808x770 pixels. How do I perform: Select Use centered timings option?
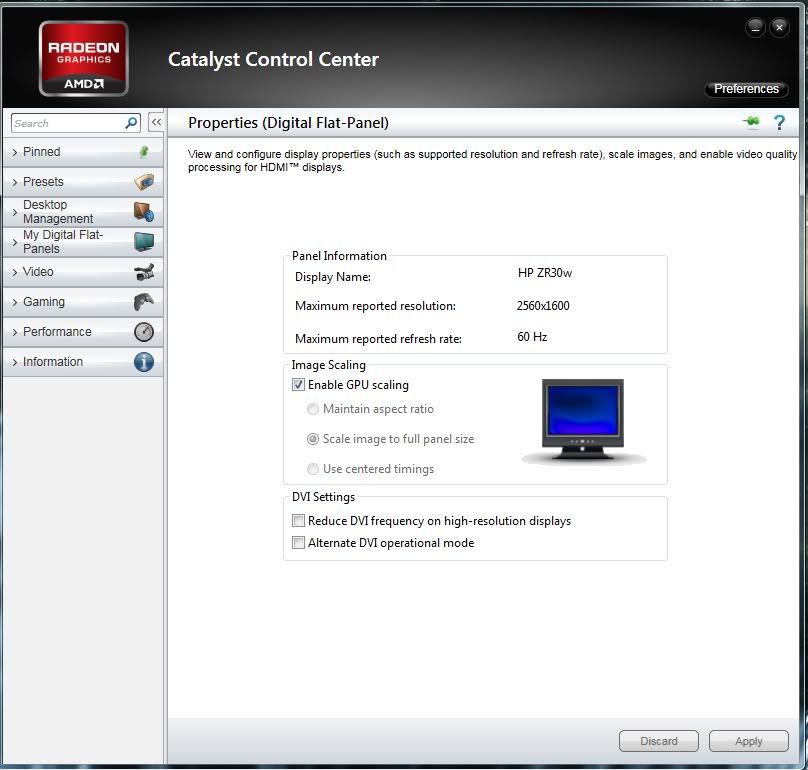click(x=313, y=469)
